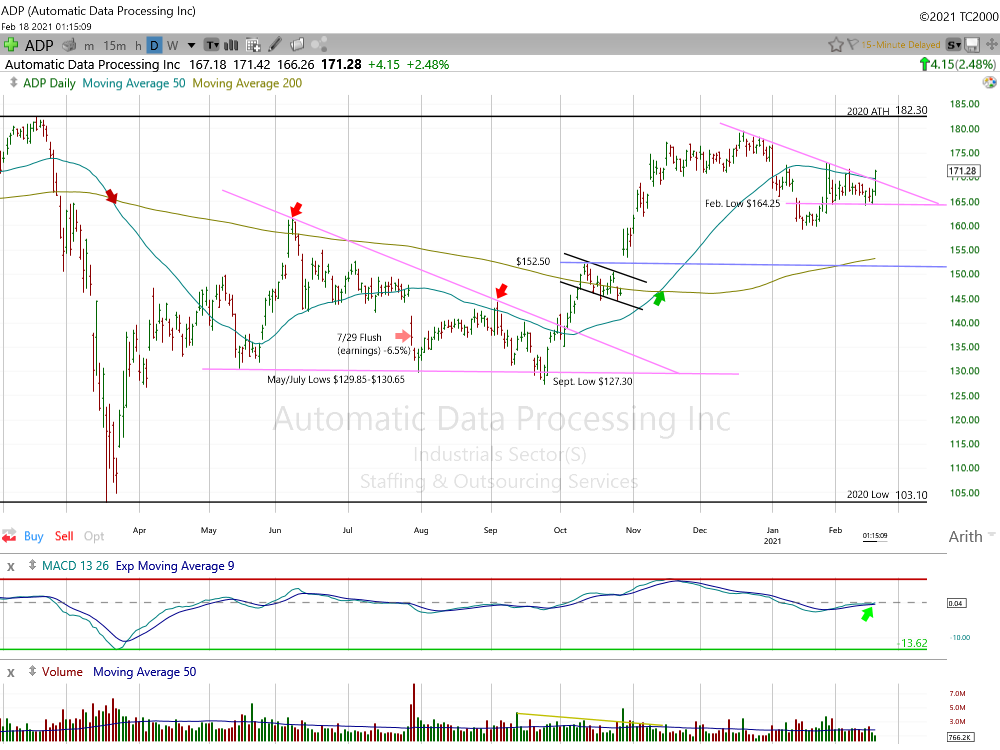The image size is (1000, 750).
Task: Click the Volume pane reorder arrows
Action: [32, 671]
